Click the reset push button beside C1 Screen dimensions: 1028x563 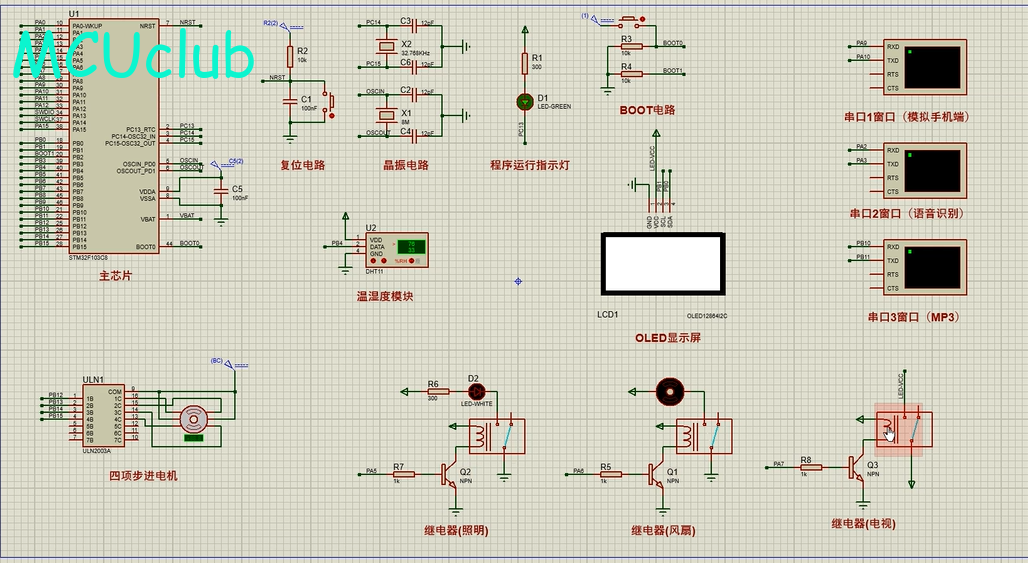(x=330, y=102)
